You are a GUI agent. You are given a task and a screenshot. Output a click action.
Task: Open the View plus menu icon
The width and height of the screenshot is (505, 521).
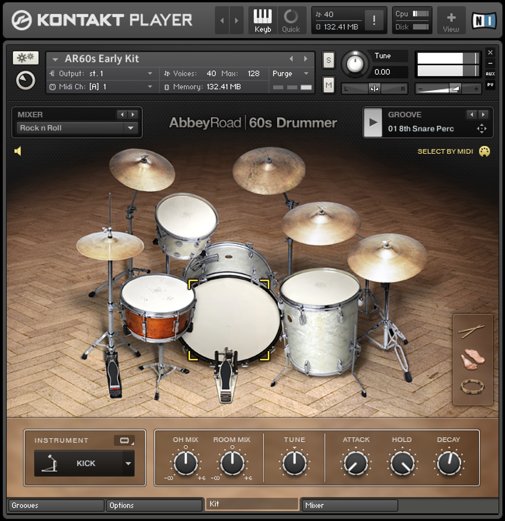[x=451, y=21]
